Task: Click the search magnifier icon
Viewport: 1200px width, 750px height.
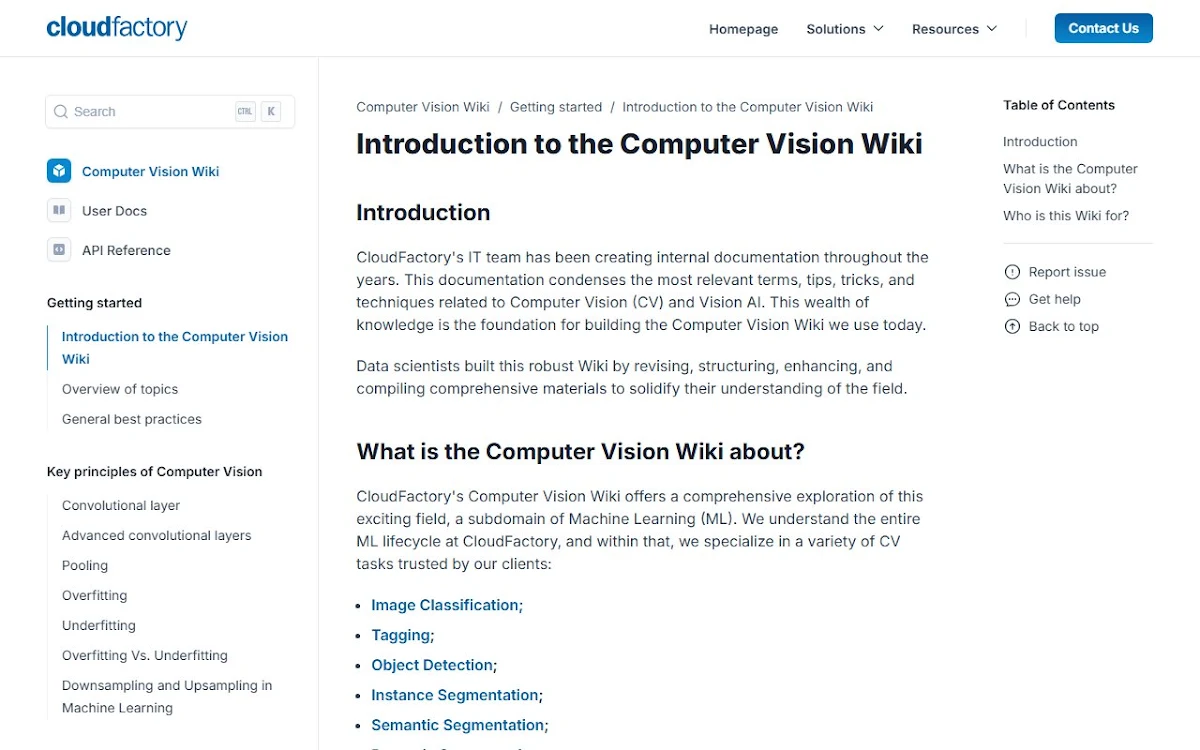Action: [61, 112]
